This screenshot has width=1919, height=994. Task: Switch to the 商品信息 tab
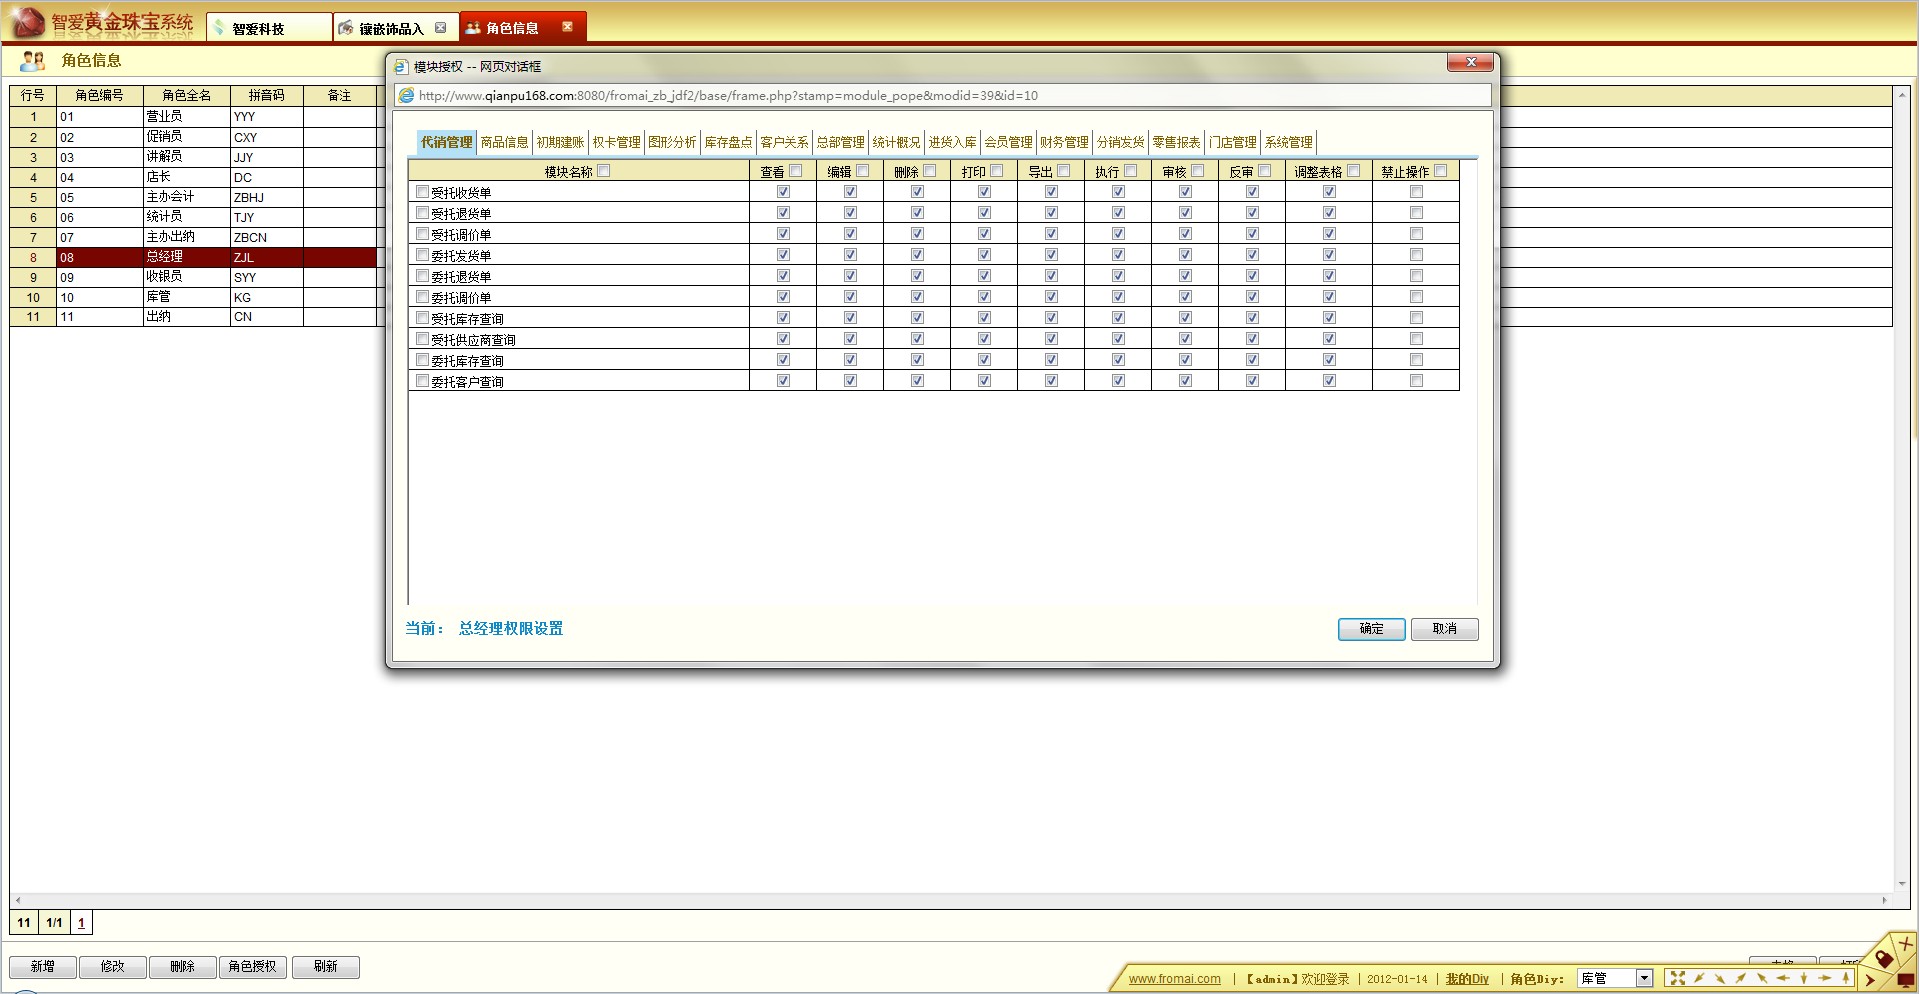pyautogui.click(x=504, y=142)
